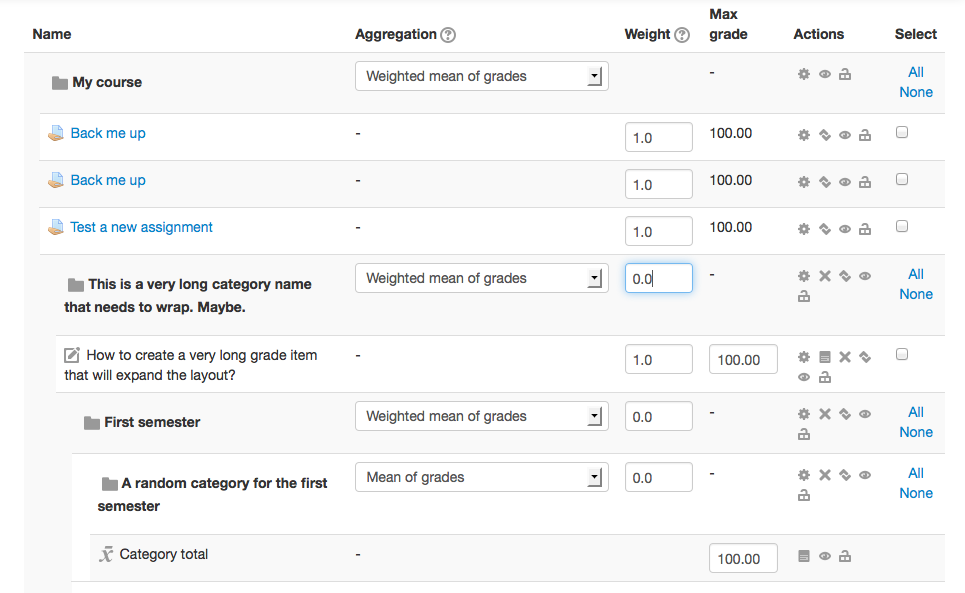Click the Category total max grade field
965x593 pixels.
pyautogui.click(x=743, y=559)
